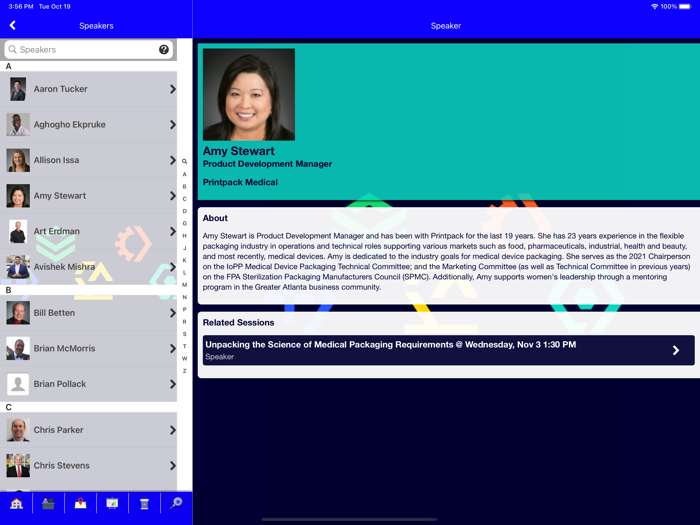The height and width of the screenshot is (525, 700).
Task: Open Home from bottom toolbar
Action: tap(17, 504)
